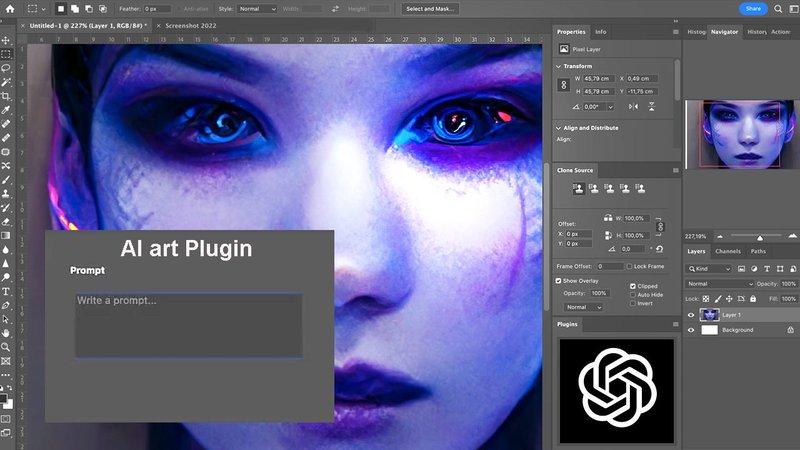Toggle Clone Source maintain aspect ratio link
This screenshot has width=800, height=450.
pos(660,227)
